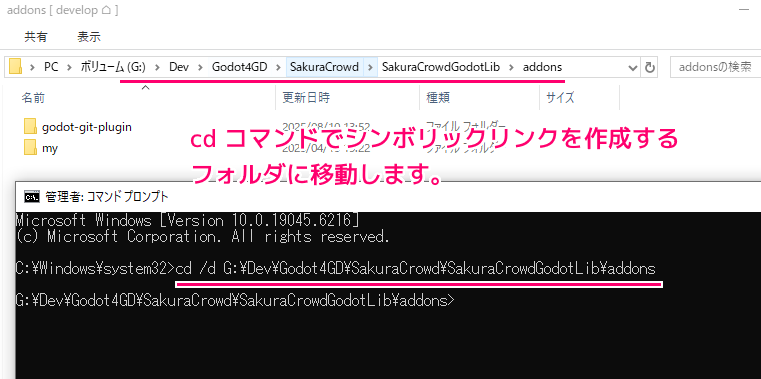Sort by 種類 column header
761x379 pixels.
438,98
